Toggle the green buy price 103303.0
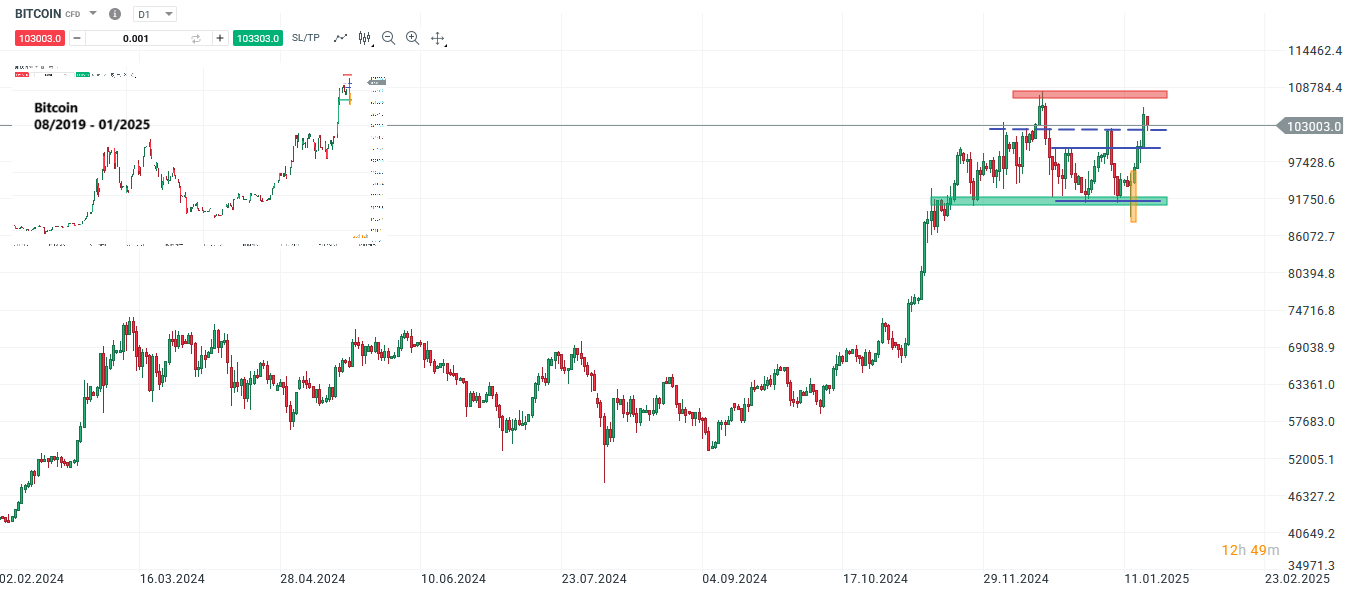Screen dimensions: 1346x592 click(x=257, y=37)
